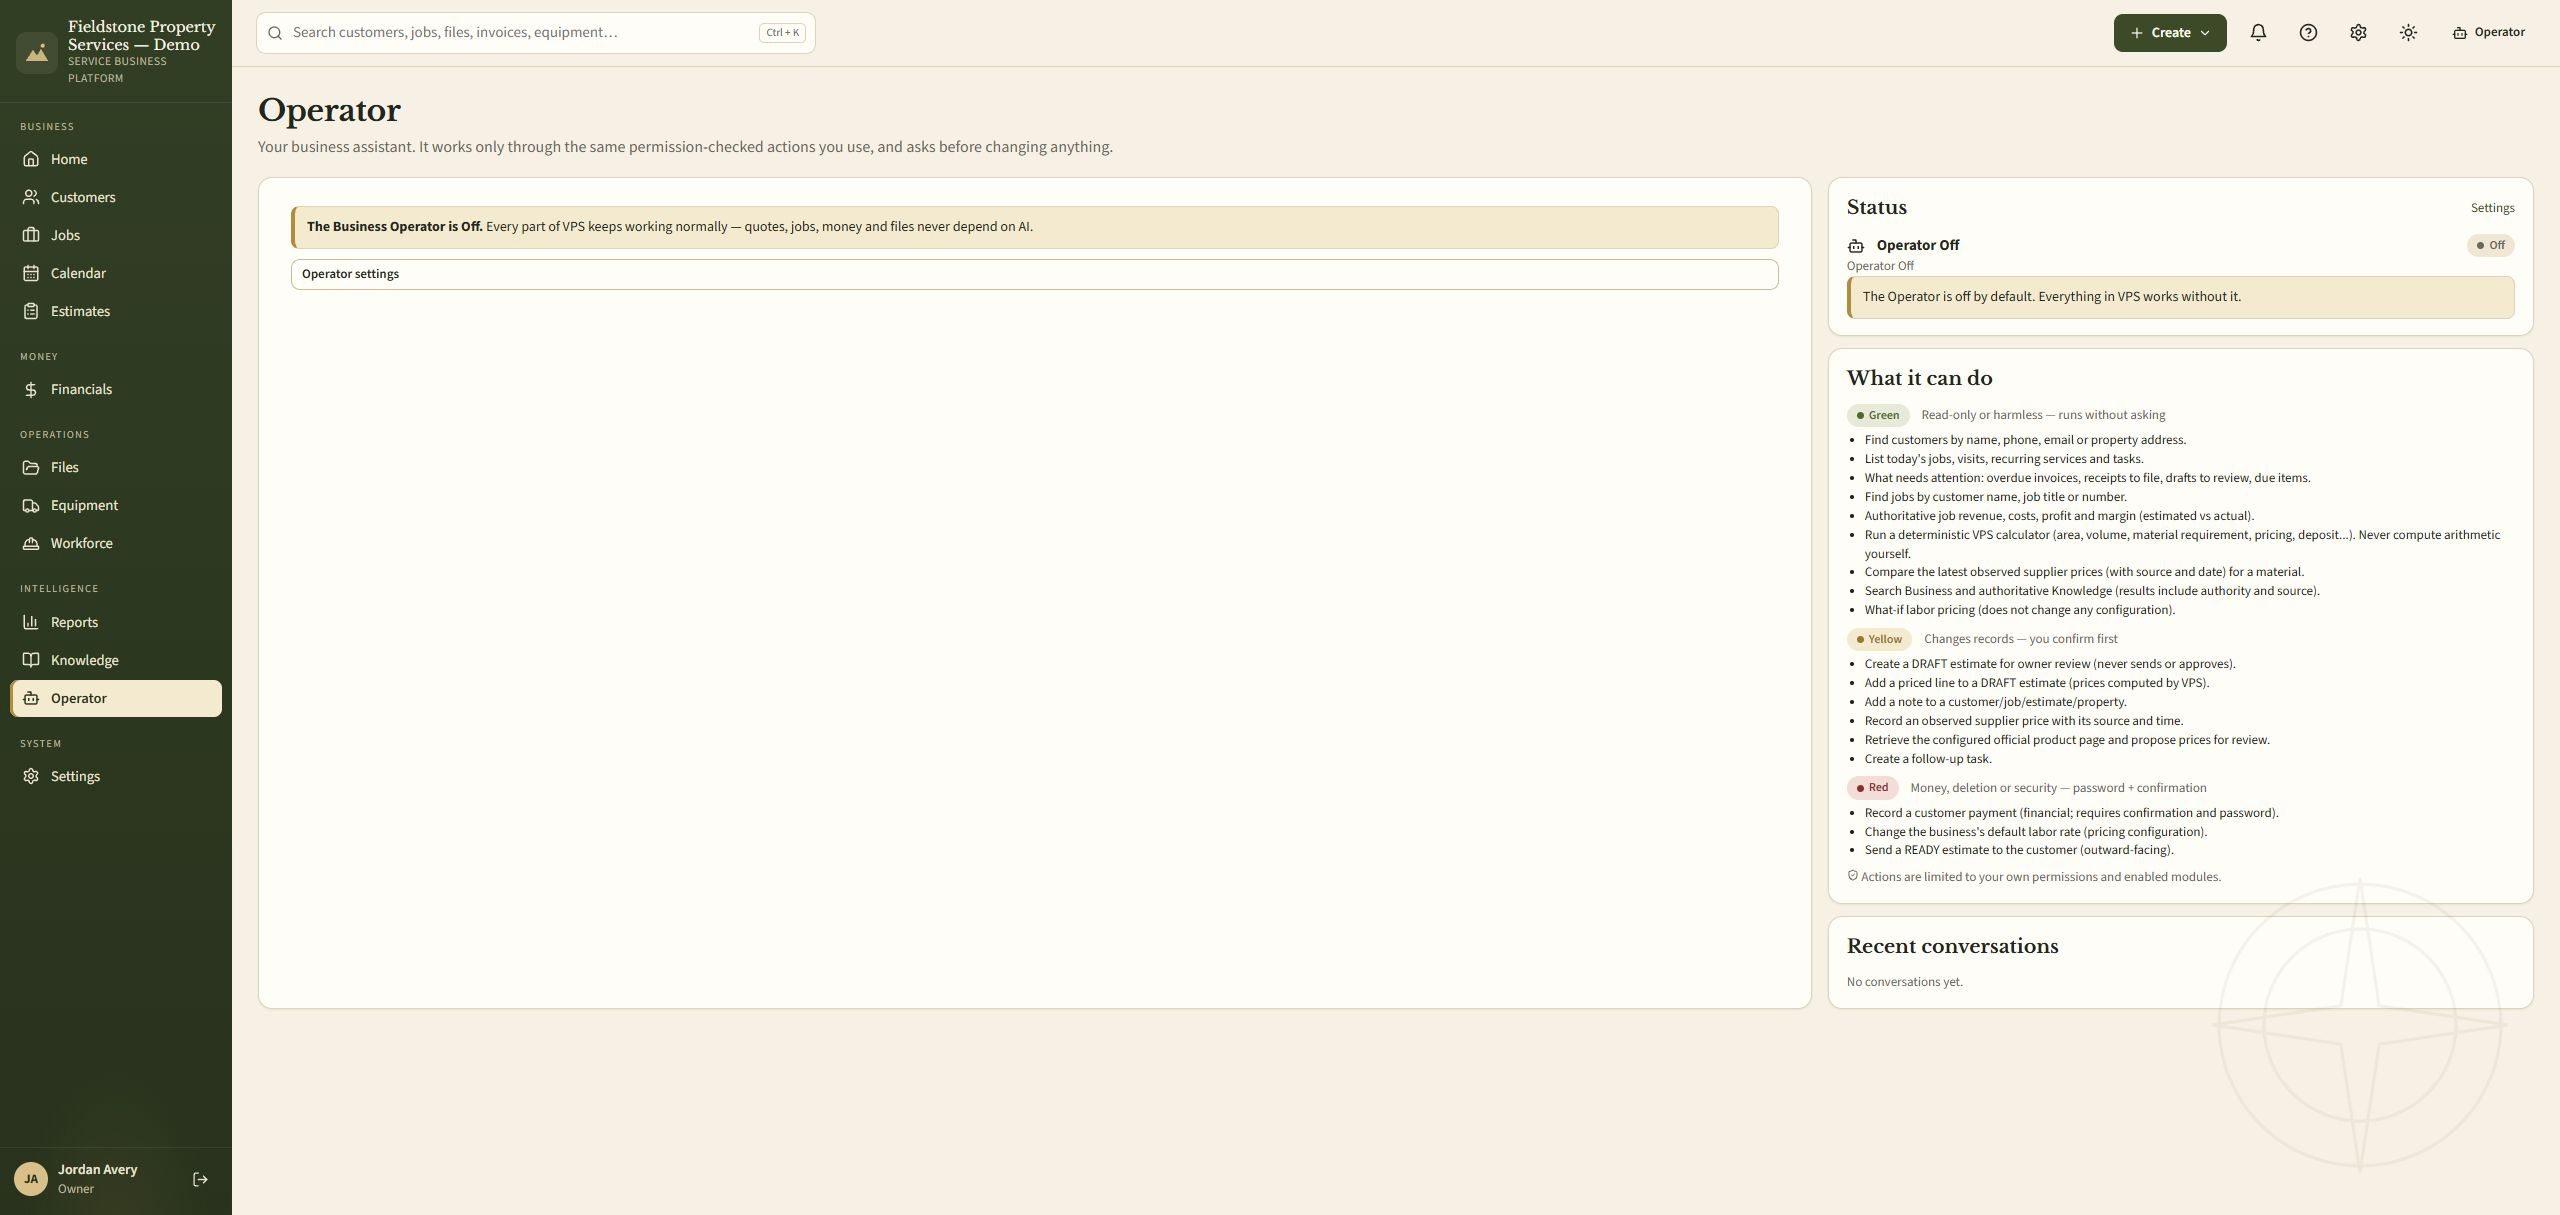Click the Operator settings button

[x=1034, y=274]
